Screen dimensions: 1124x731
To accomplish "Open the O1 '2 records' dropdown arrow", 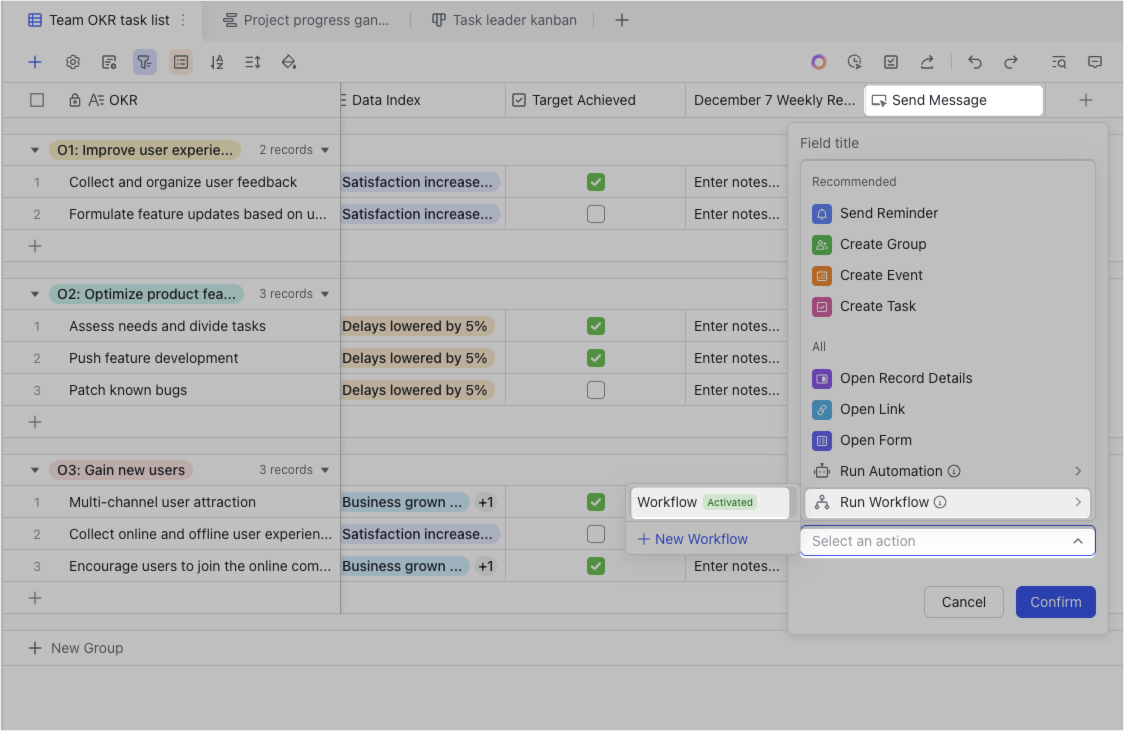I will (325, 150).
